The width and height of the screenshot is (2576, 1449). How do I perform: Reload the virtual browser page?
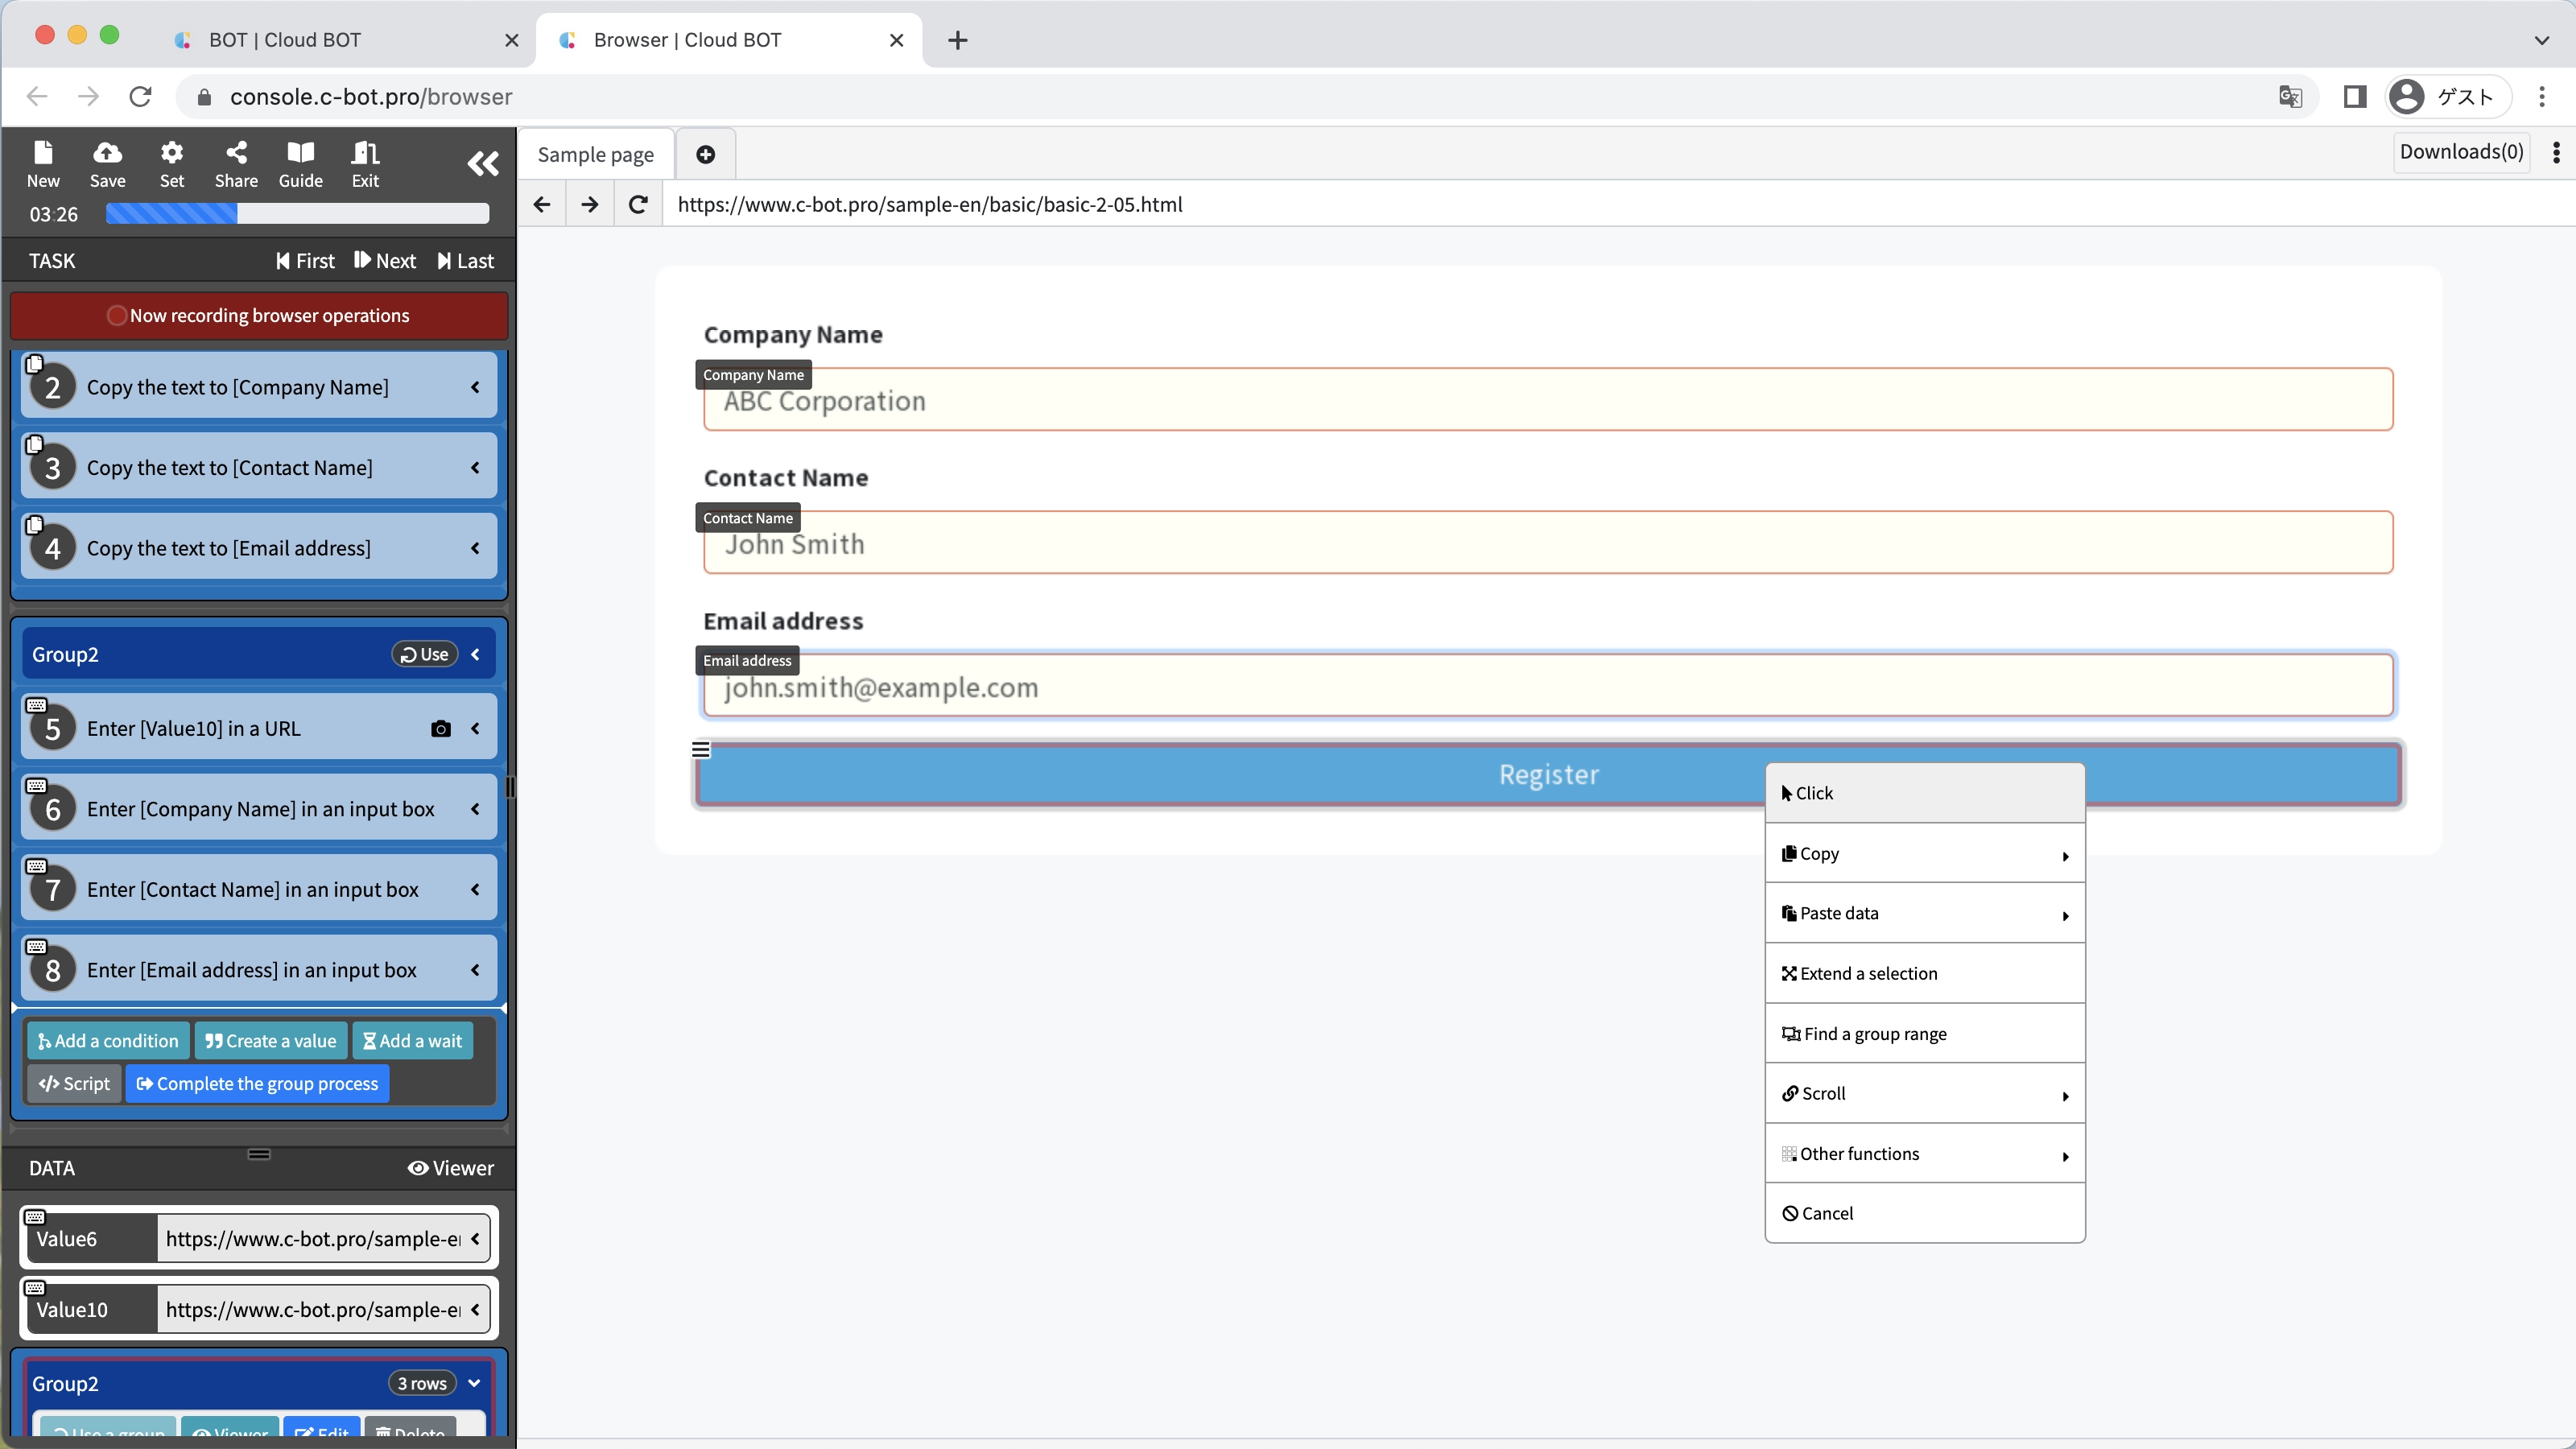638,204
